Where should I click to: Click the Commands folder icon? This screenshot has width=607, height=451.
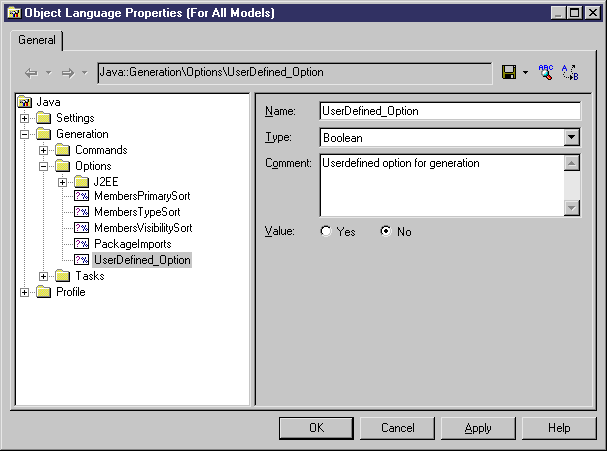[x=62, y=150]
